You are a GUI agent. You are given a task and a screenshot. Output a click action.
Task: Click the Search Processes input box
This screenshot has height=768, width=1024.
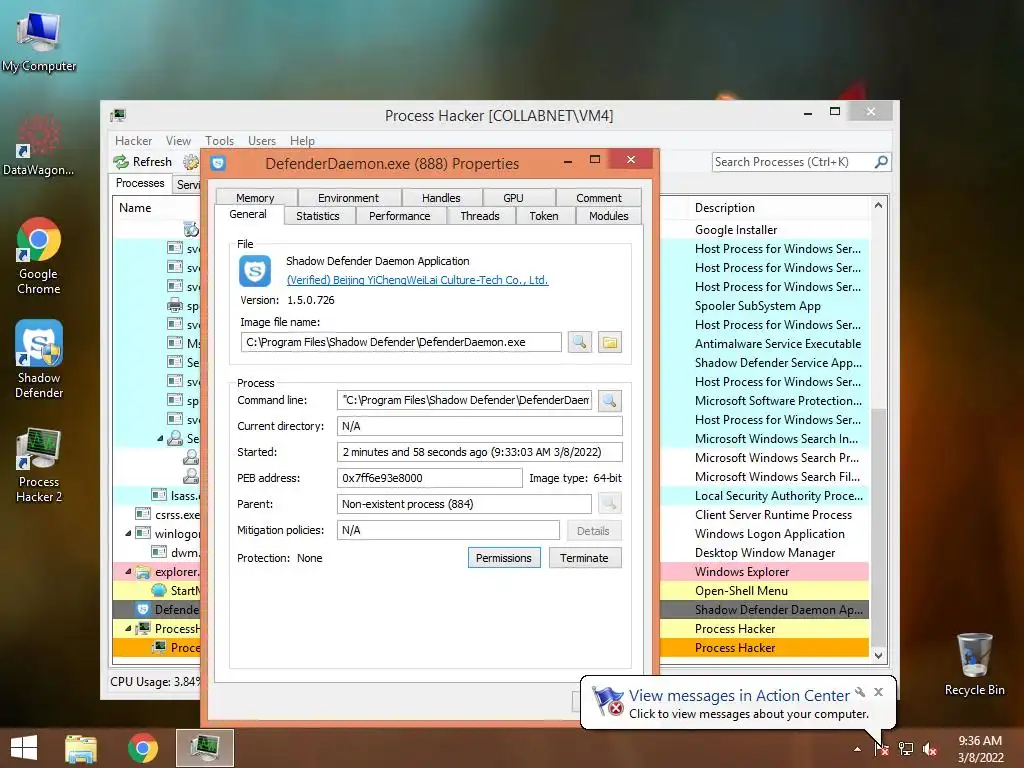tap(793, 162)
